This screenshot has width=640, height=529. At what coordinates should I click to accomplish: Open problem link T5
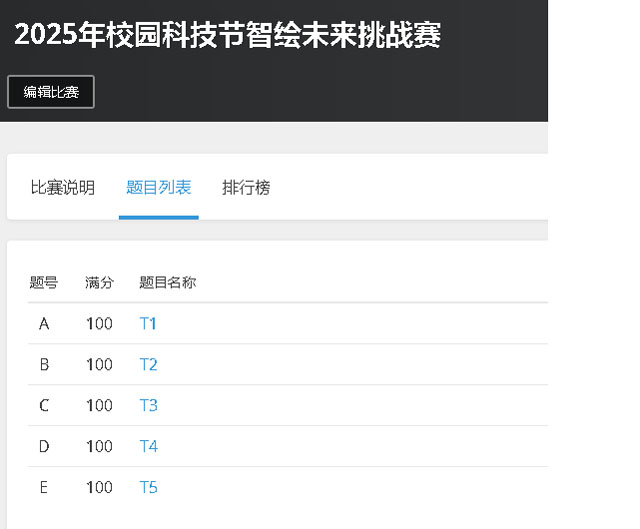coord(149,487)
